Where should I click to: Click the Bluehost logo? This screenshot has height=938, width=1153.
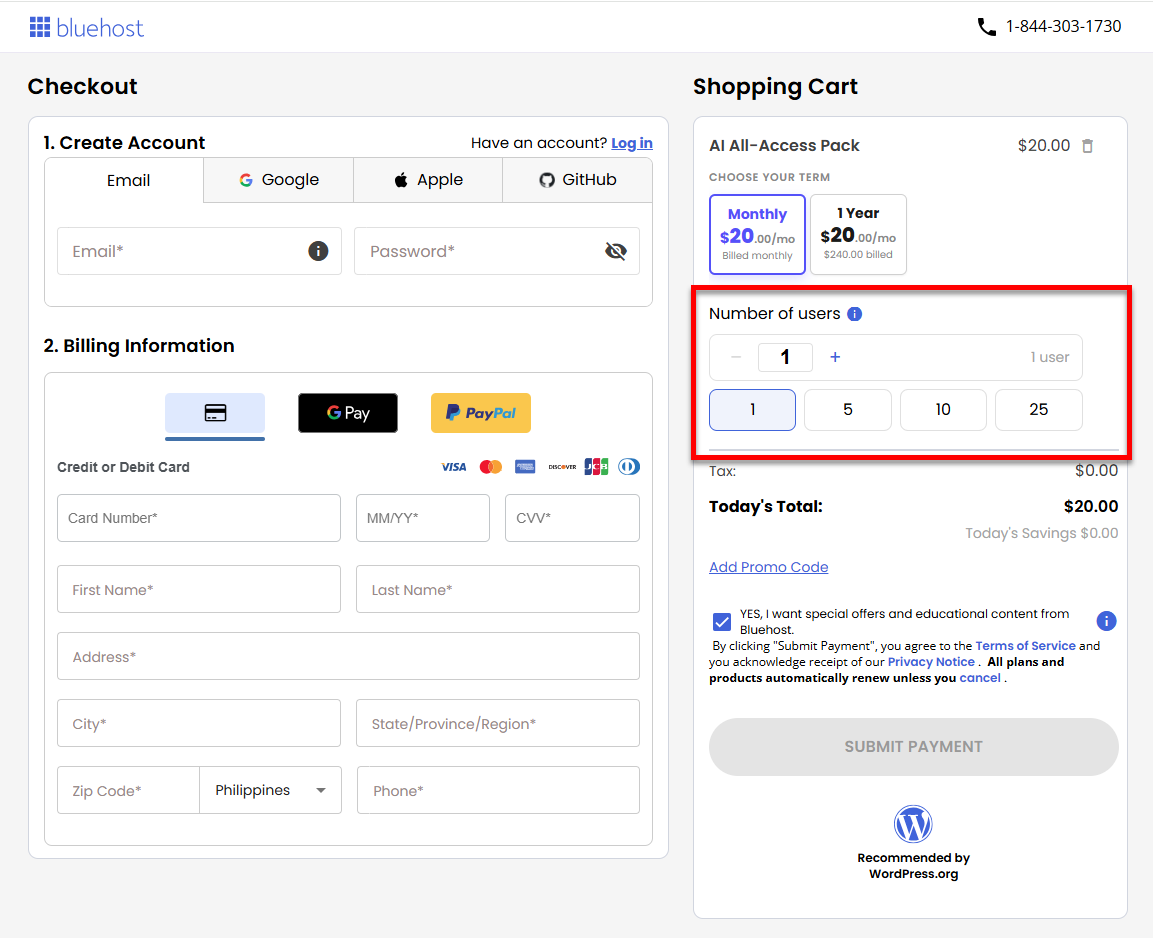pyautogui.click(x=87, y=28)
